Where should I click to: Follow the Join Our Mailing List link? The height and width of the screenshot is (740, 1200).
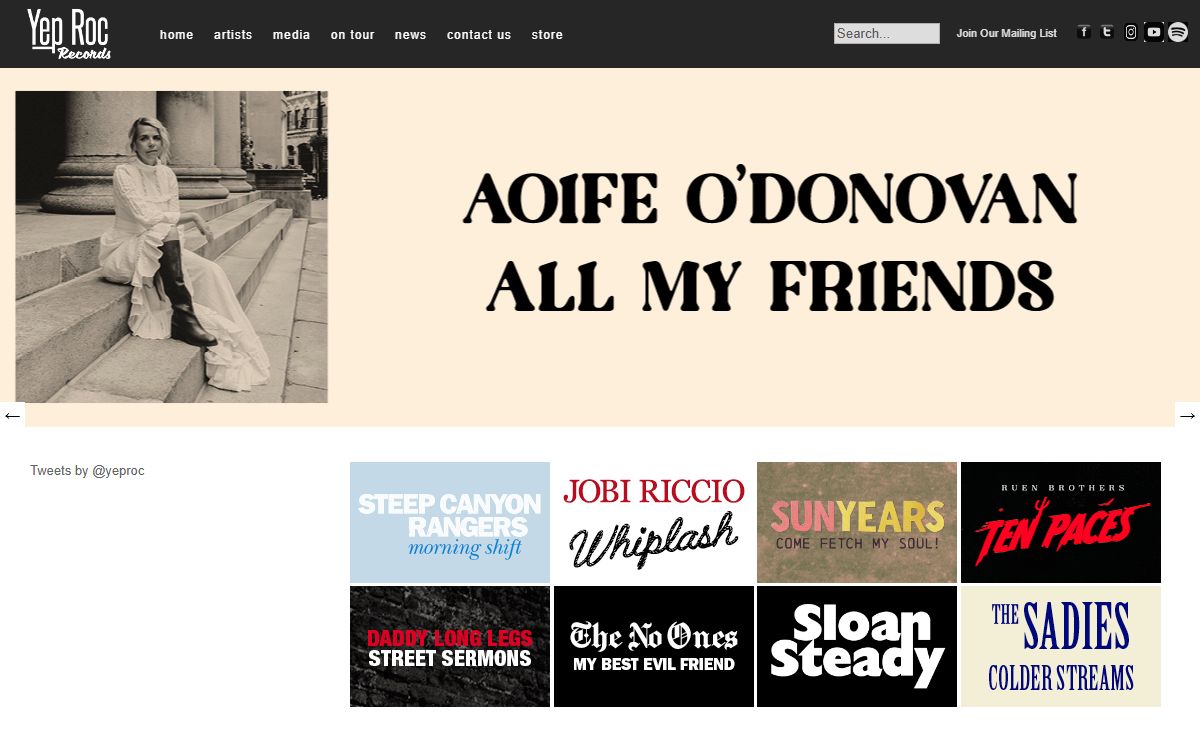point(1006,33)
